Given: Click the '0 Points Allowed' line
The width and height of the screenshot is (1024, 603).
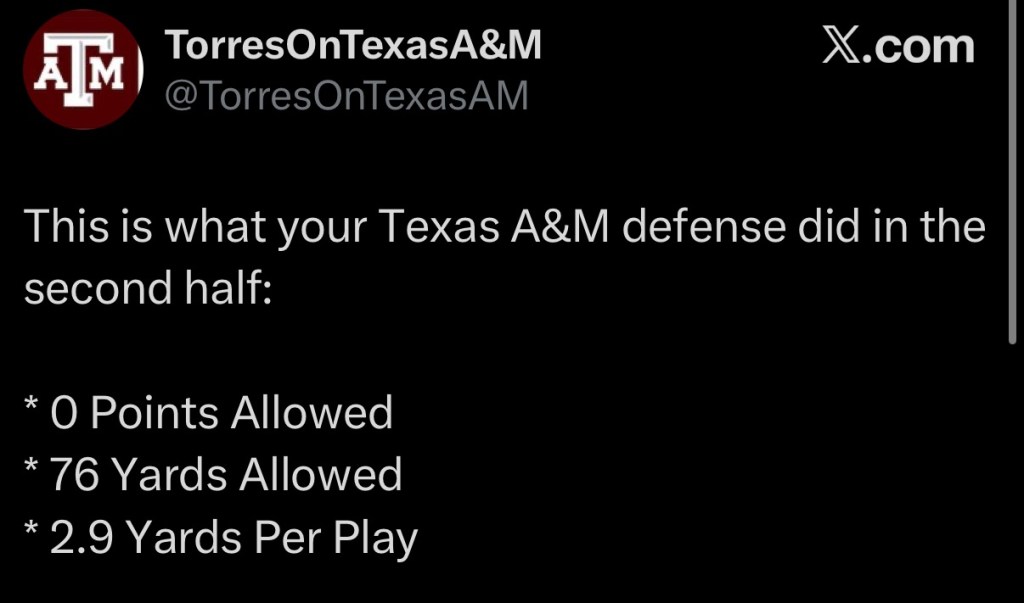Looking at the screenshot, I should point(220,412).
